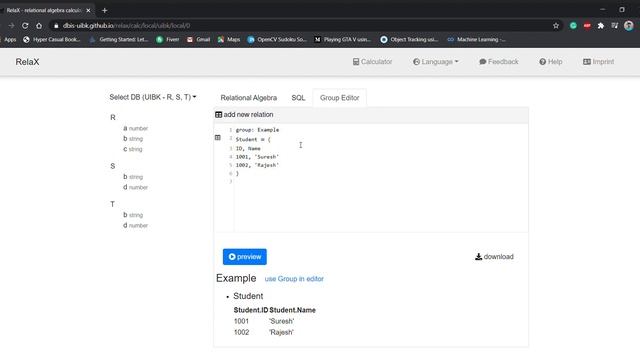This screenshot has height=360, width=640.
Task: Click the browser address bar URL
Action: (x=126, y=25)
